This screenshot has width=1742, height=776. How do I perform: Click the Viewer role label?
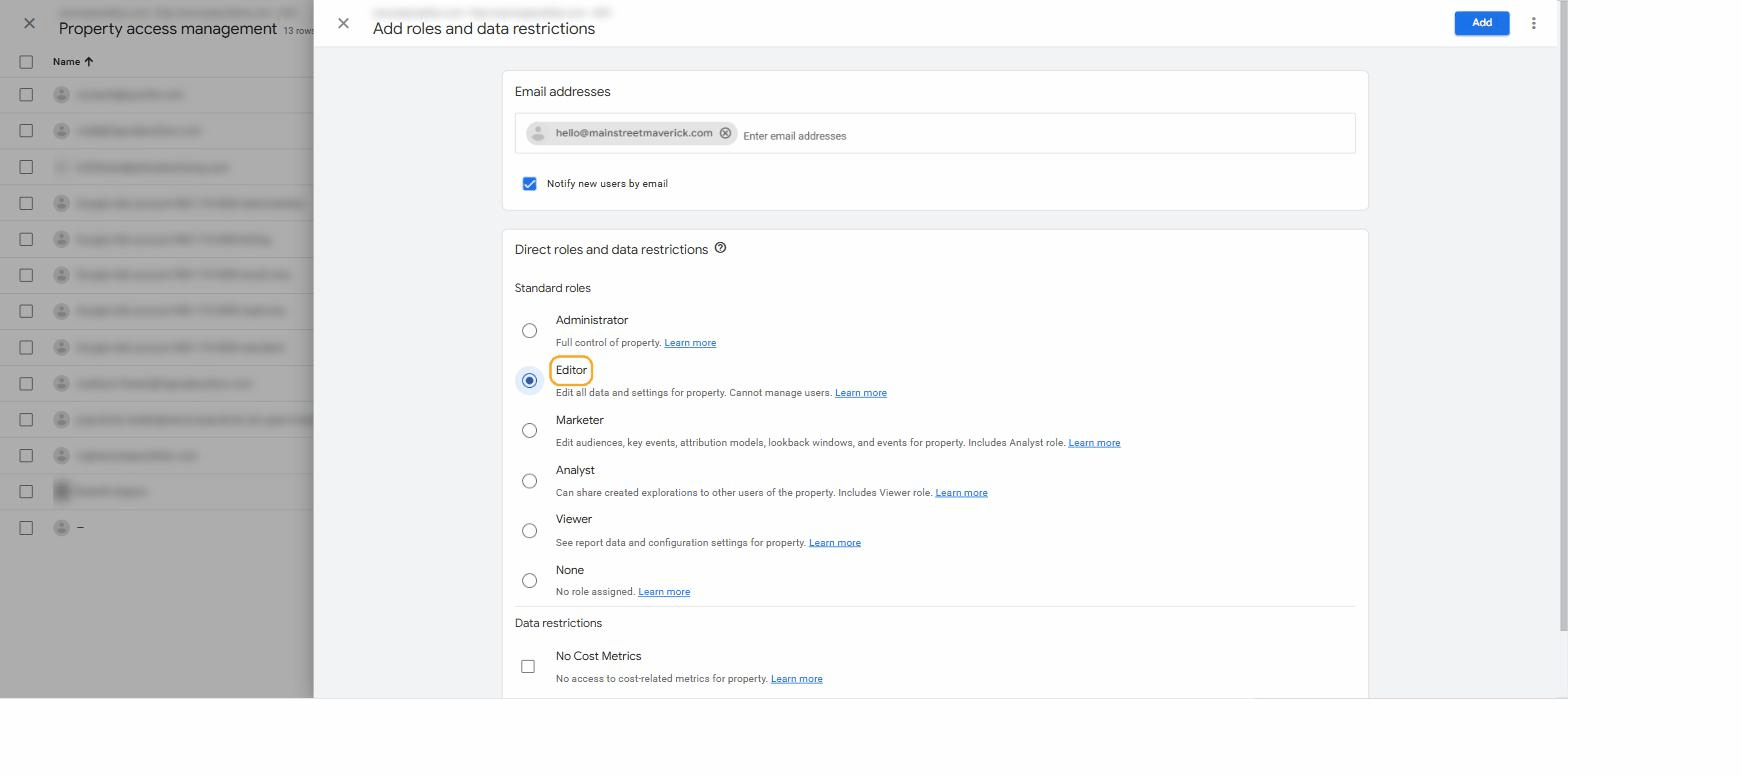pyautogui.click(x=574, y=519)
